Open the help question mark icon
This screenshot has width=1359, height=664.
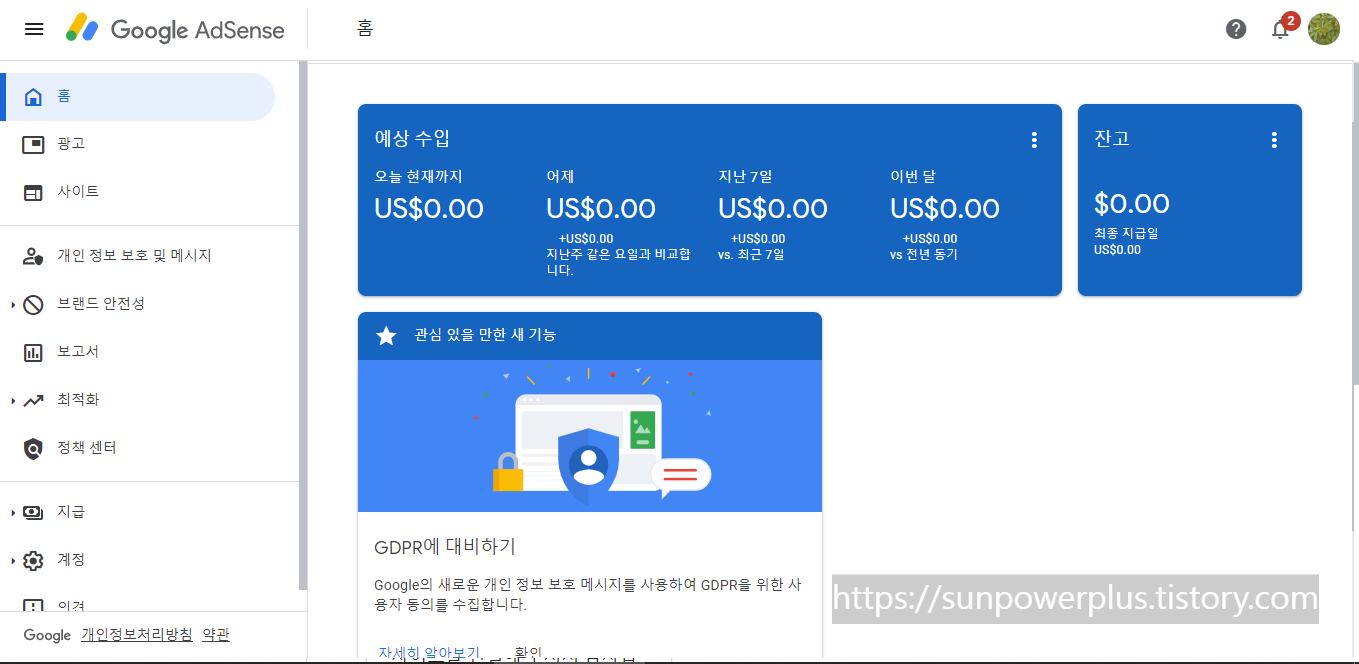click(x=1236, y=29)
